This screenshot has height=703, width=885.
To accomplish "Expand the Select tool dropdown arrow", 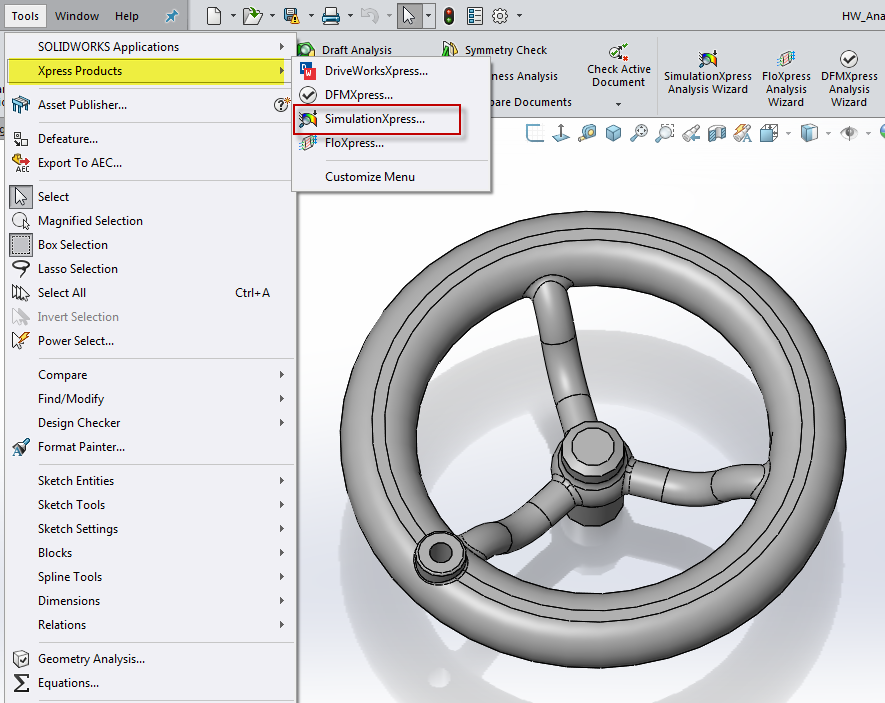I will click(x=428, y=16).
